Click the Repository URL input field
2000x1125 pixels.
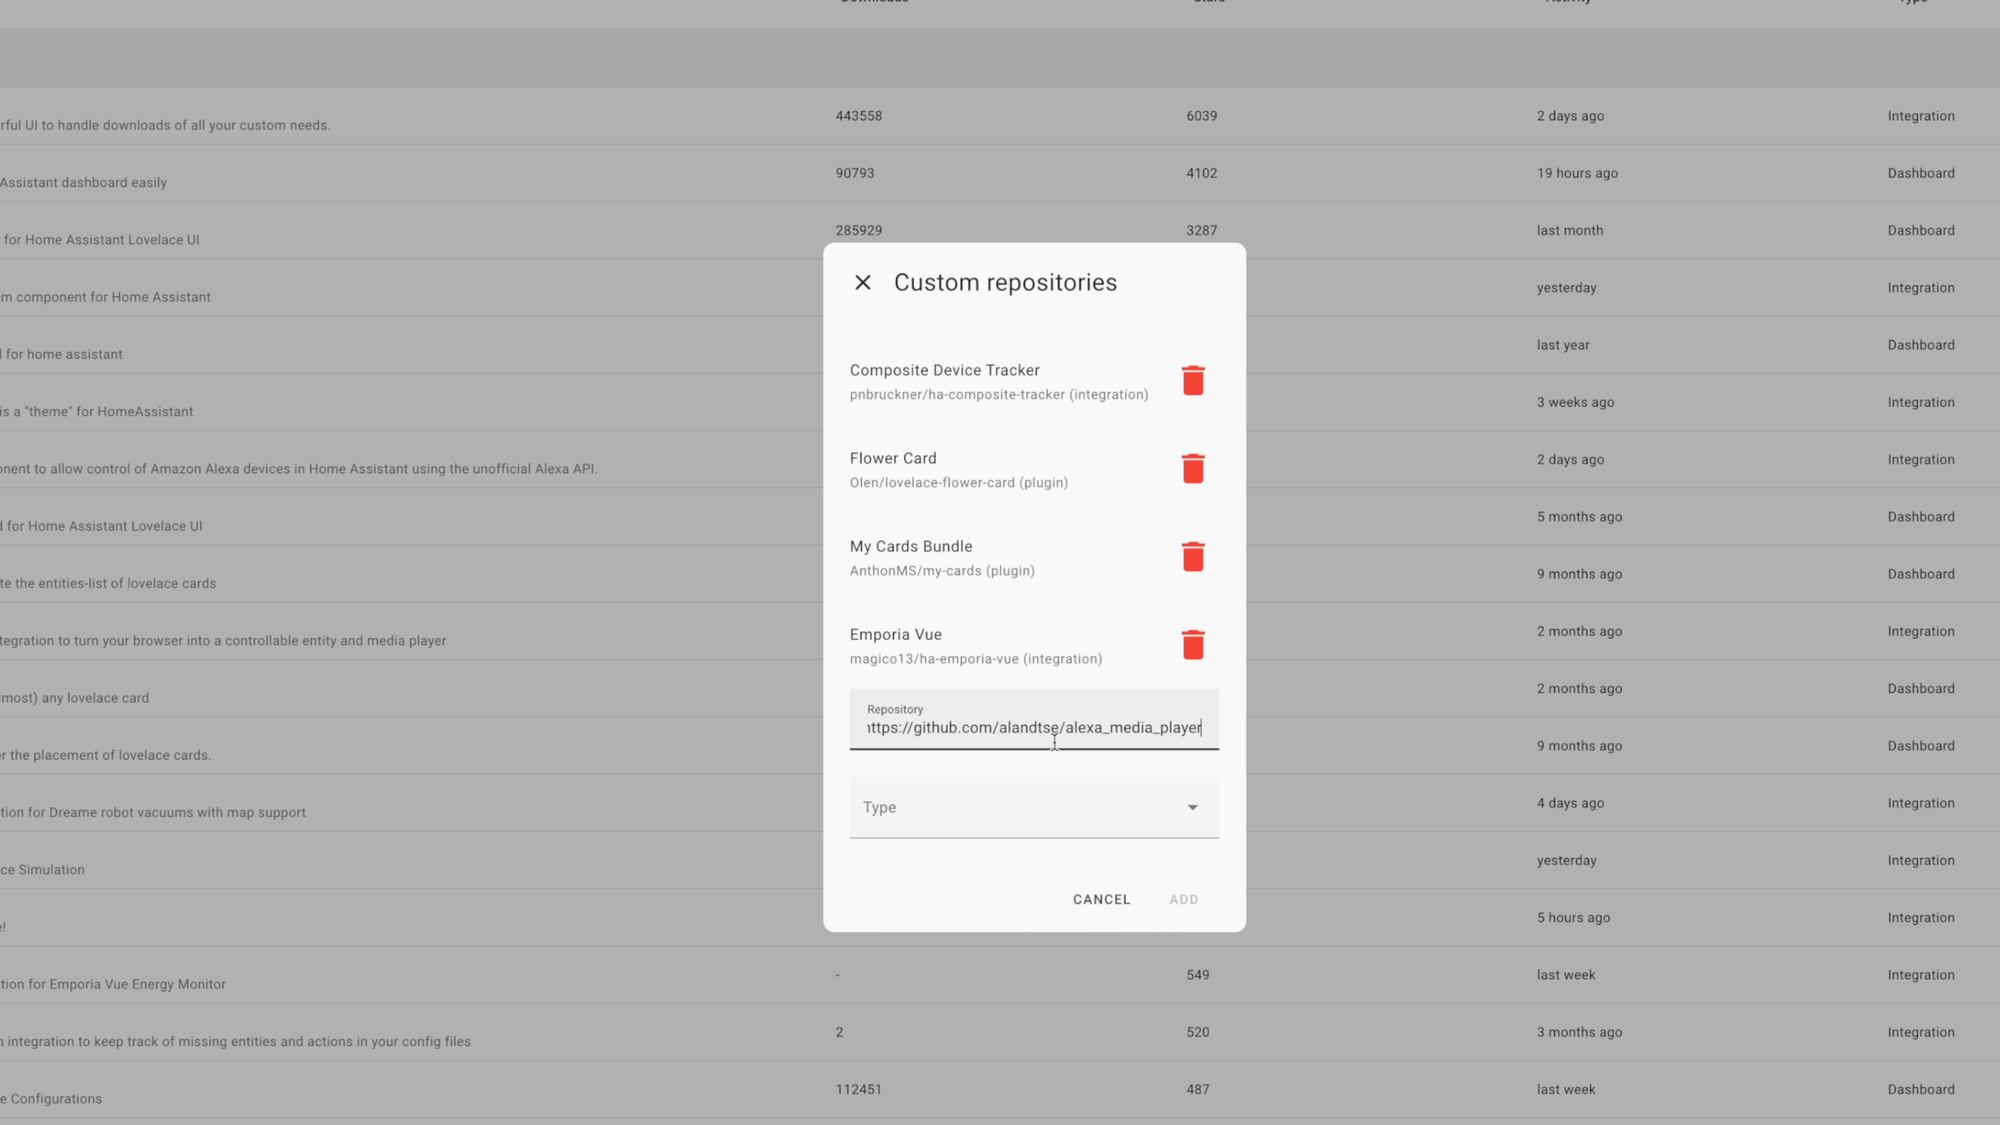[1034, 719]
